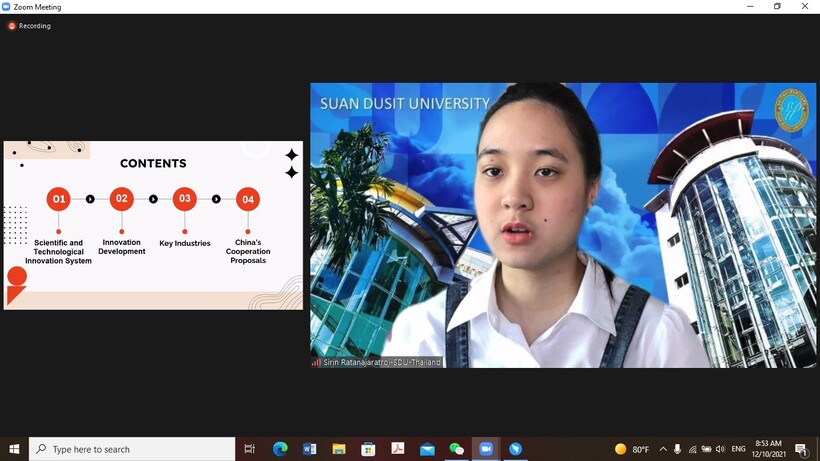
Task: Click the 80°F weather widget
Action: tap(632, 449)
